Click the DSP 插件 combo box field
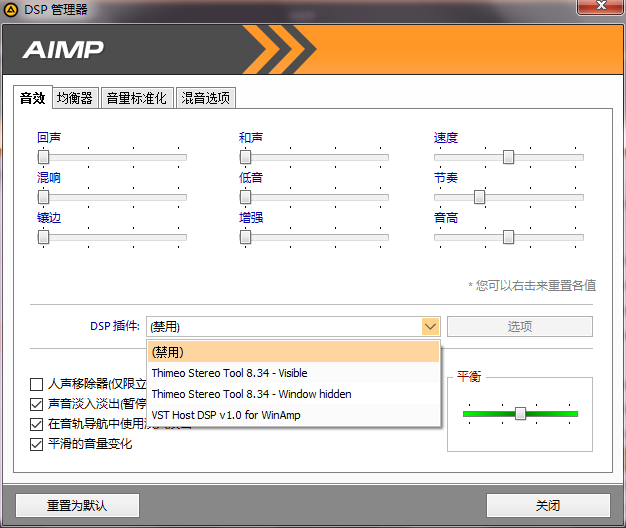 [293, 326]
